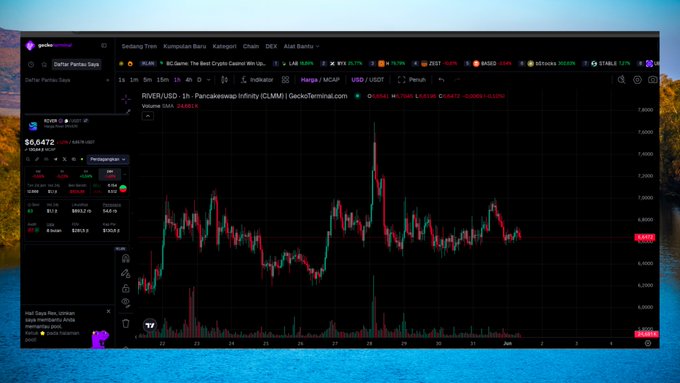
Task: Open the BC.Game casino ad link
Action: (x=212, y=63)
